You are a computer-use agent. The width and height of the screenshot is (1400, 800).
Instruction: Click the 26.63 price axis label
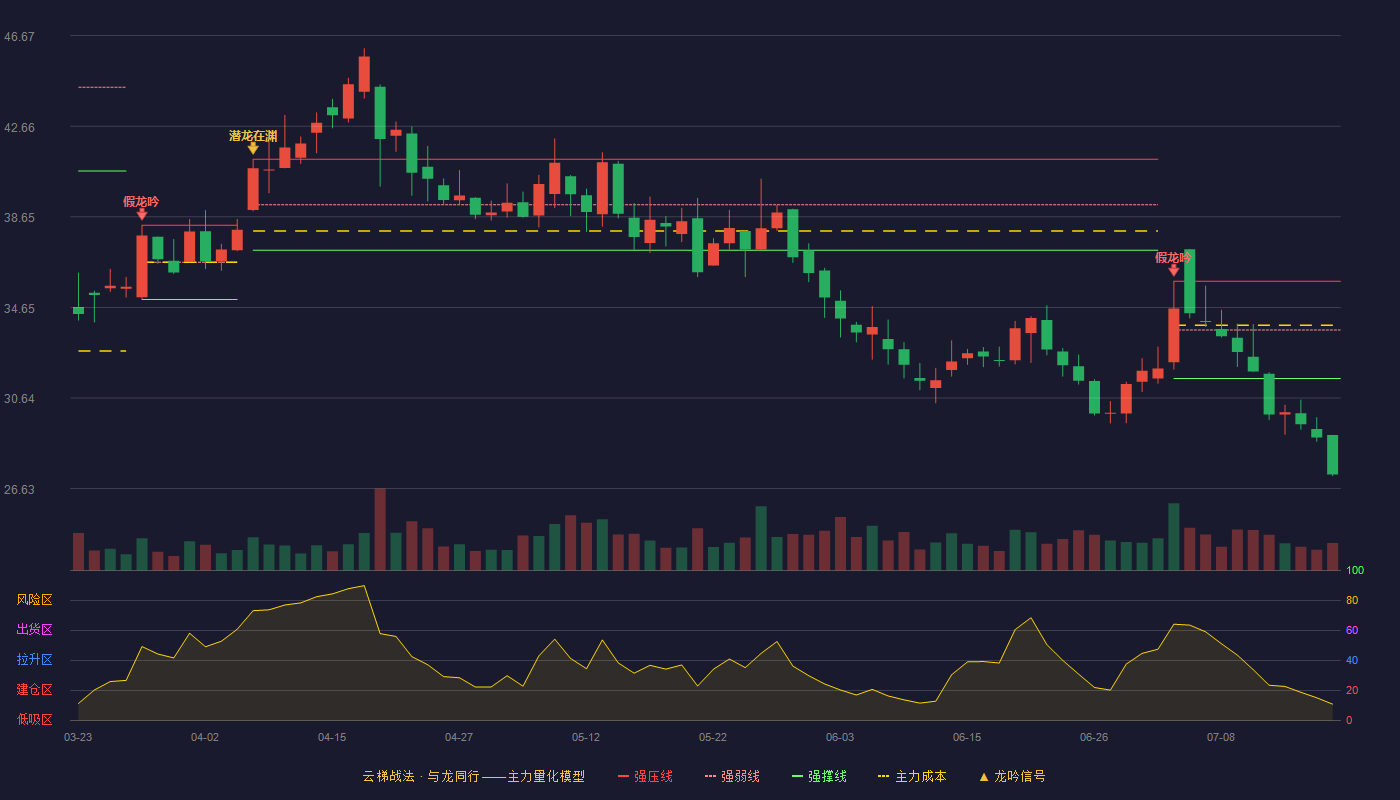(x=19, y=490)
